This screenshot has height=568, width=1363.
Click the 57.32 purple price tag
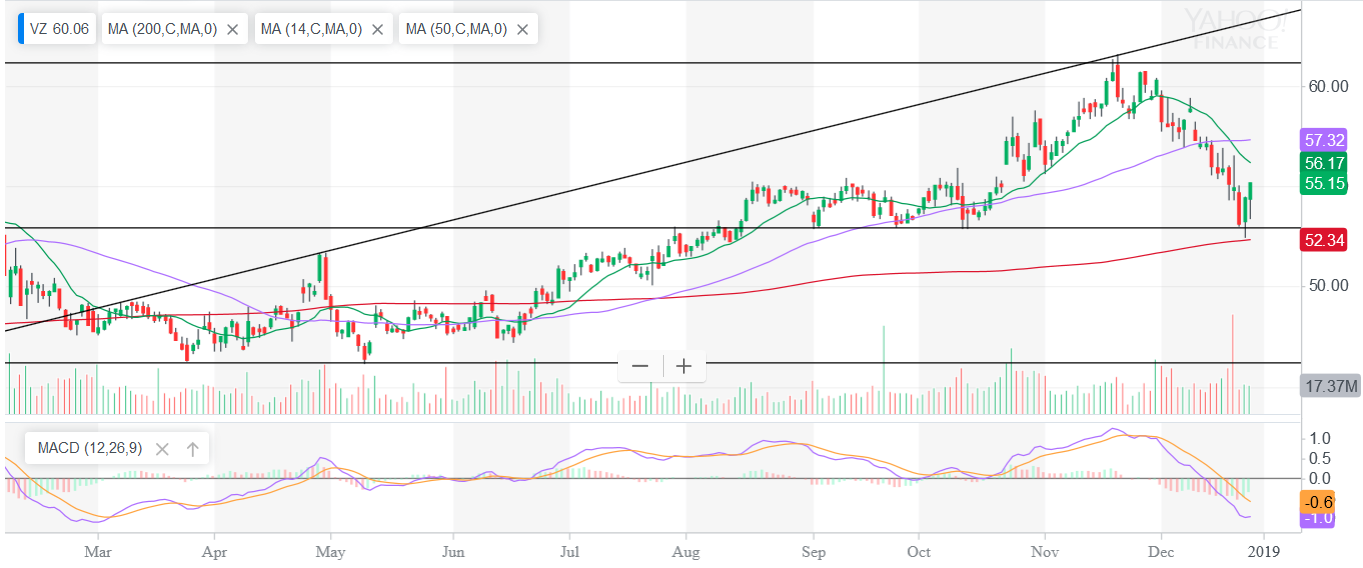pyautogui.click(x=1324, y=140)
